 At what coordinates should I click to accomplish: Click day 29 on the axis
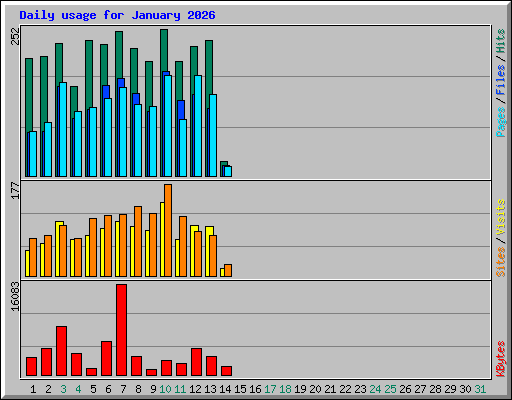coord(450,389)
